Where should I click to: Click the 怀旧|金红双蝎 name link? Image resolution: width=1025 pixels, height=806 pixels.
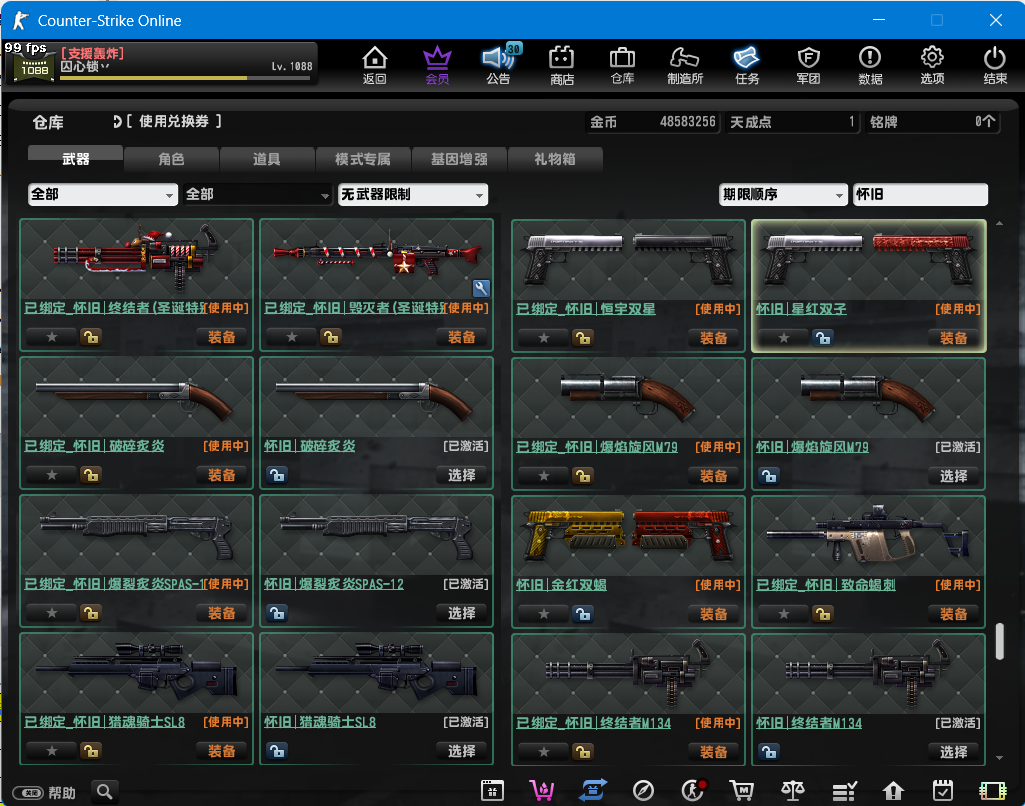click(561, 585)
